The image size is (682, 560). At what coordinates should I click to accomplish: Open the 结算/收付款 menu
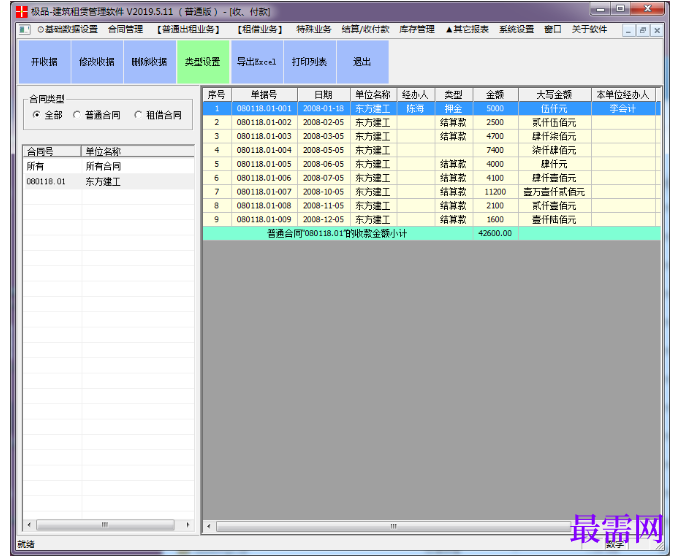point(365,30)
